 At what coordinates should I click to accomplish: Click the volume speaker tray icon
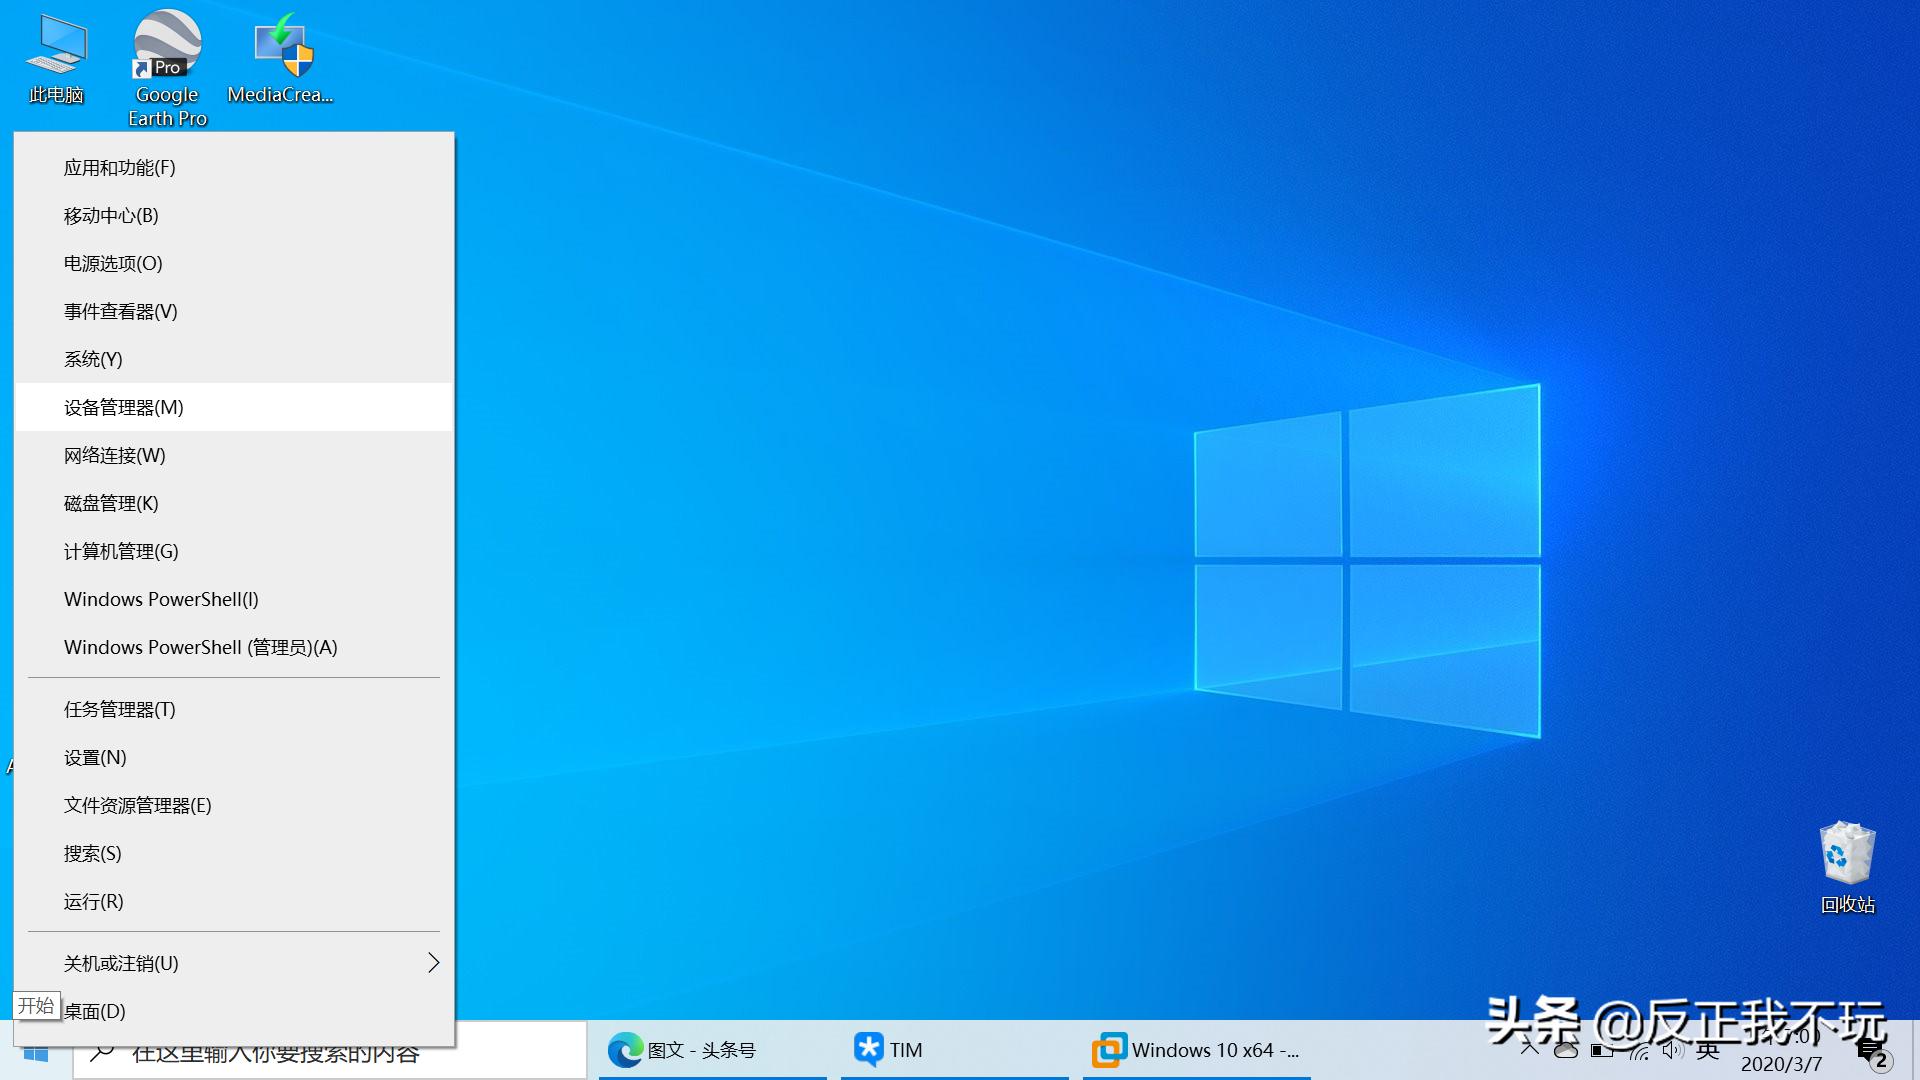(x=1672, y=1050)
